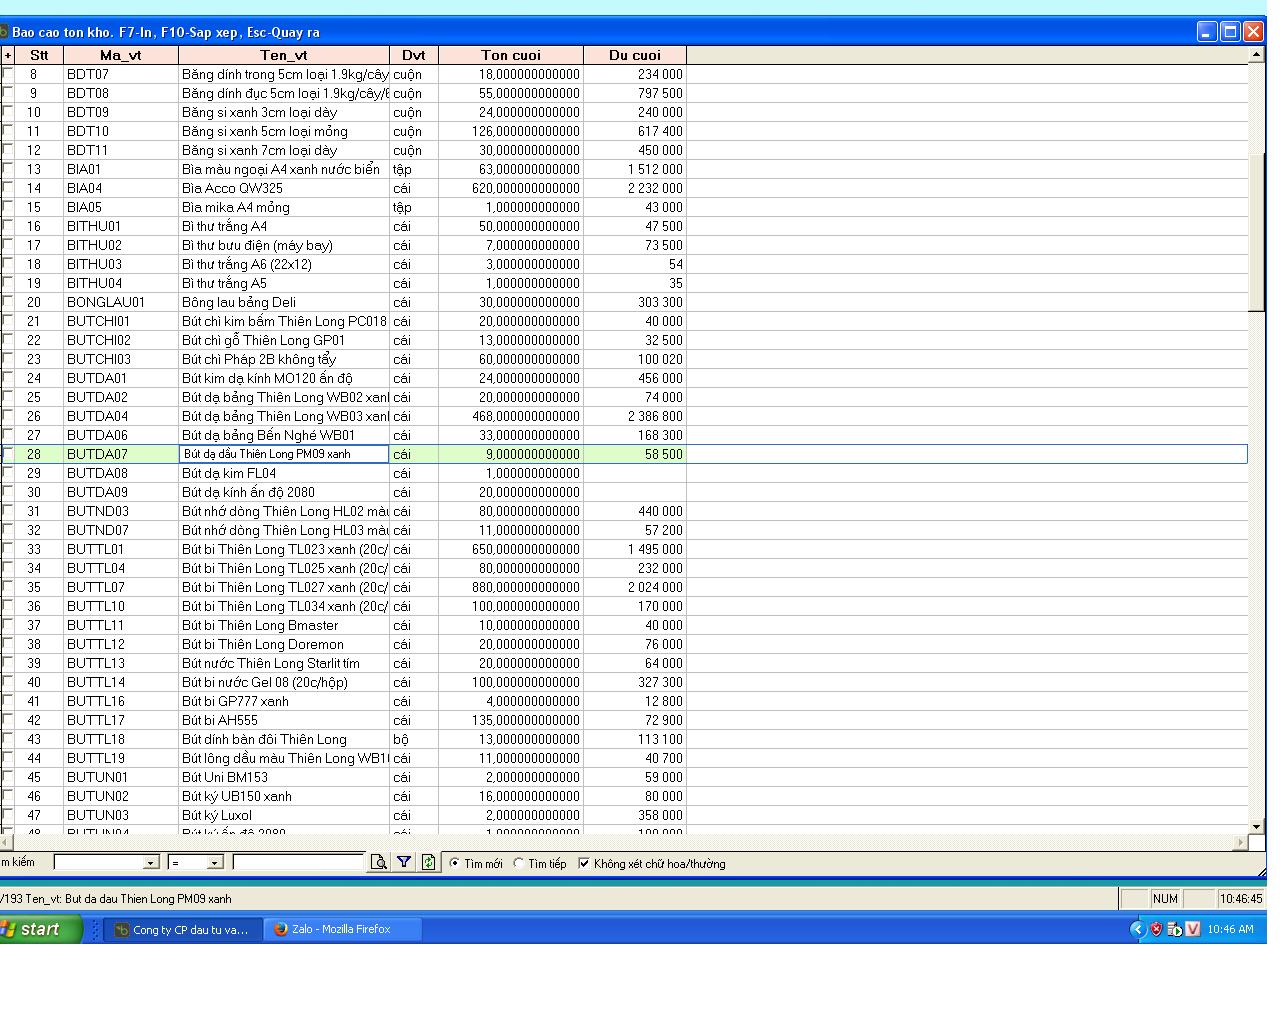
Task: Select the 'Tìm tiếp' radio button
Action: (519, 863)
